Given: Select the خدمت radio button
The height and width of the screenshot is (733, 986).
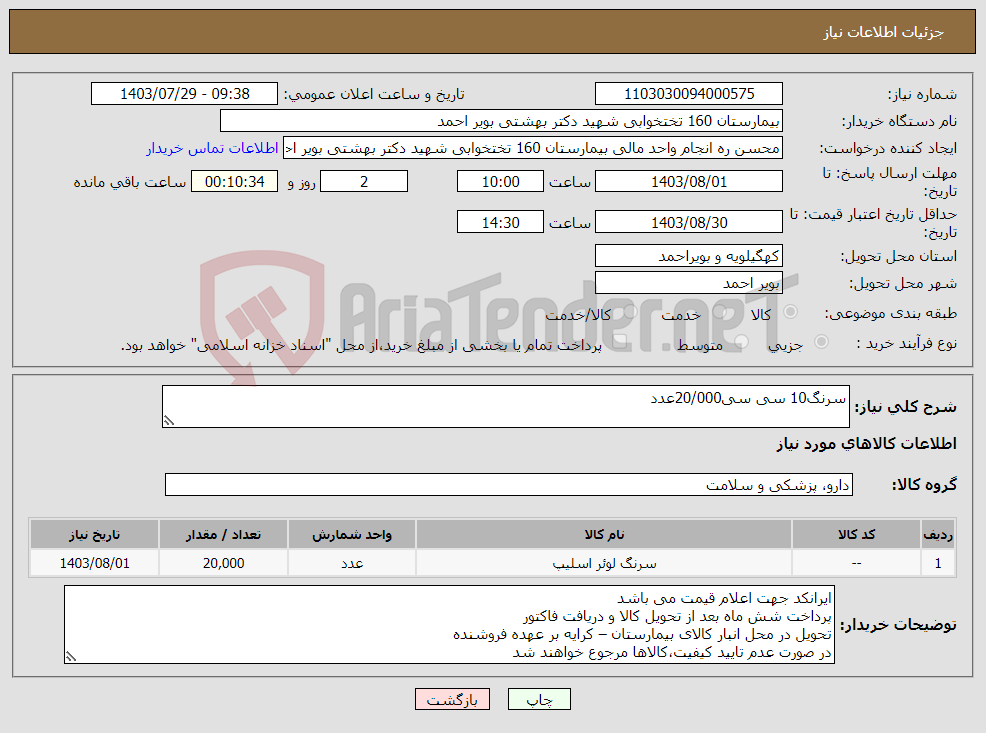Looking at the screenshot, I should click(x=721, y=312).
